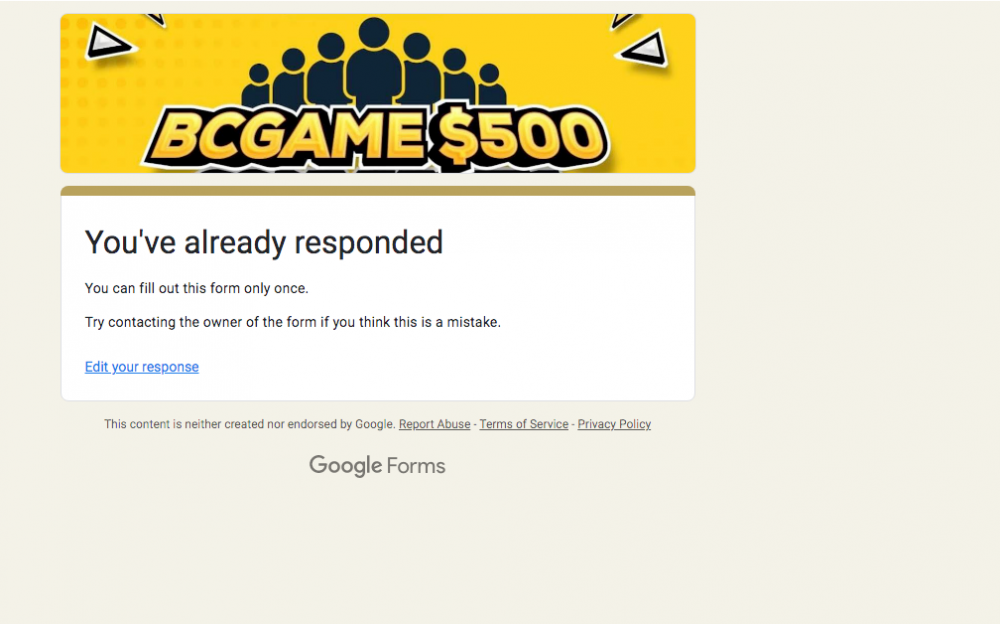Click the "Try contacting the owner" sentence
This screenshot has height=624, width=1000.
pos(292,322)
